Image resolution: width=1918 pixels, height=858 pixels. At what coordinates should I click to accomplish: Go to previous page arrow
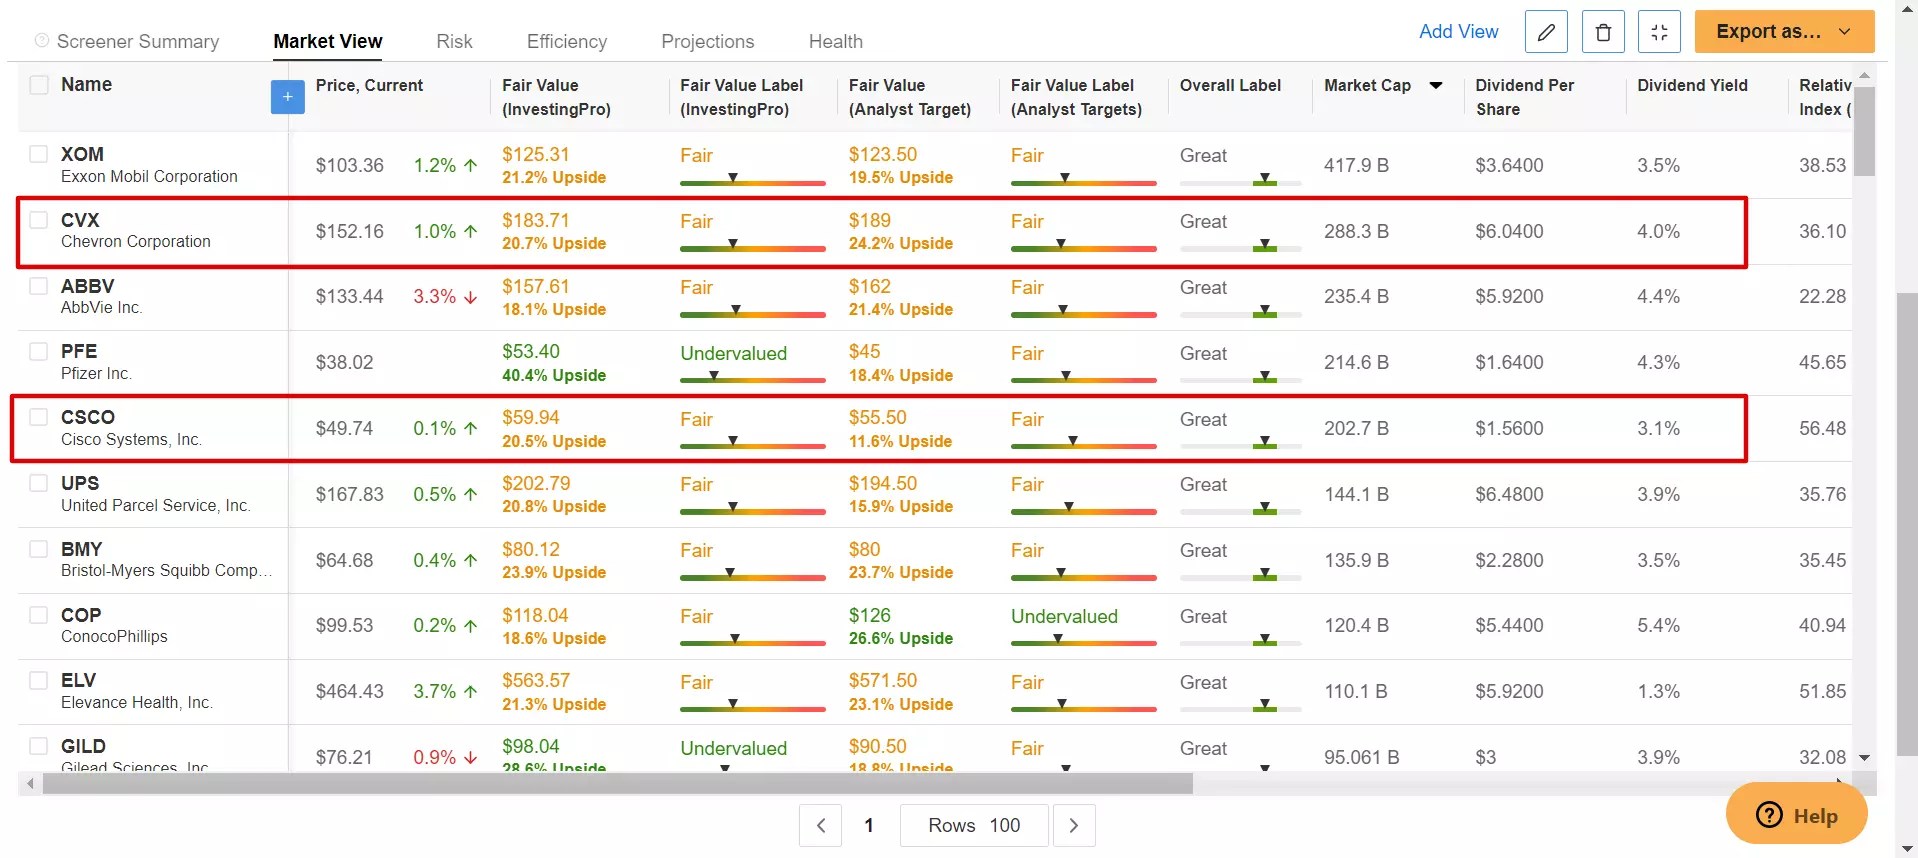point(821,825)
